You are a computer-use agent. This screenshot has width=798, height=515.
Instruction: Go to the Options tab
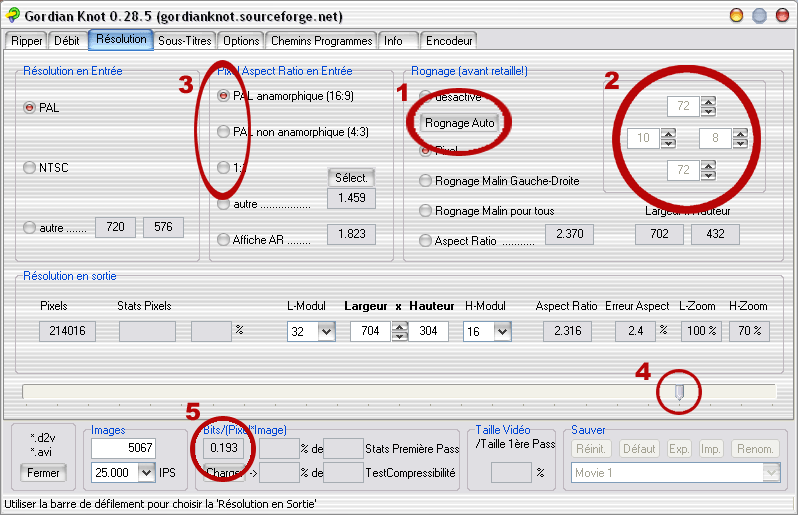(x=241, y=41)
